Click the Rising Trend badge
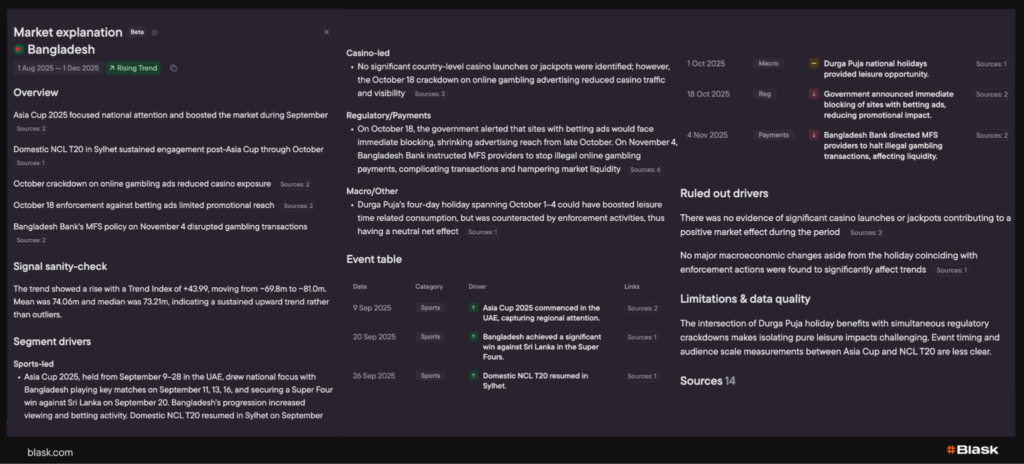This screenshot has width=1024, height=464. 133,68
